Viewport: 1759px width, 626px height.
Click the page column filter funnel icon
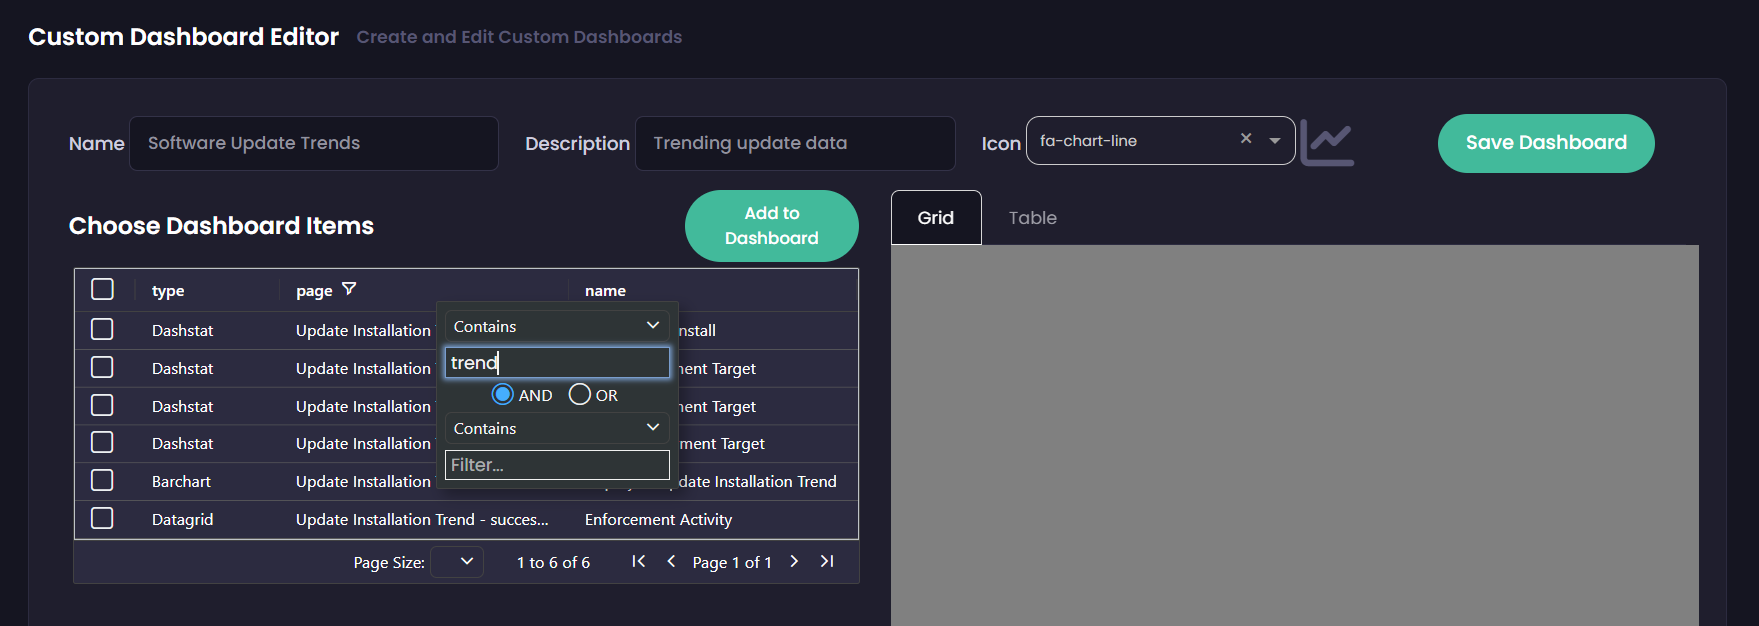[349, 289]
